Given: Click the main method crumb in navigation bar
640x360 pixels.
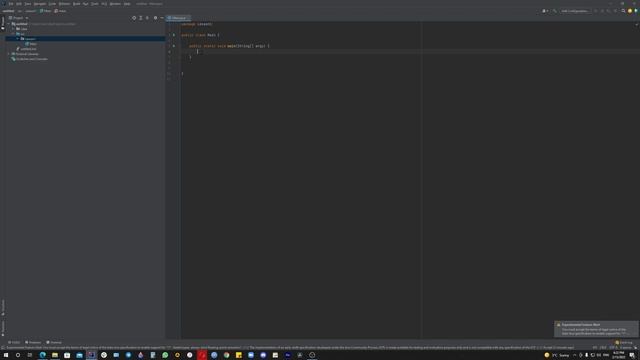Looking at the screenshot, I should [x=60, y=11].
